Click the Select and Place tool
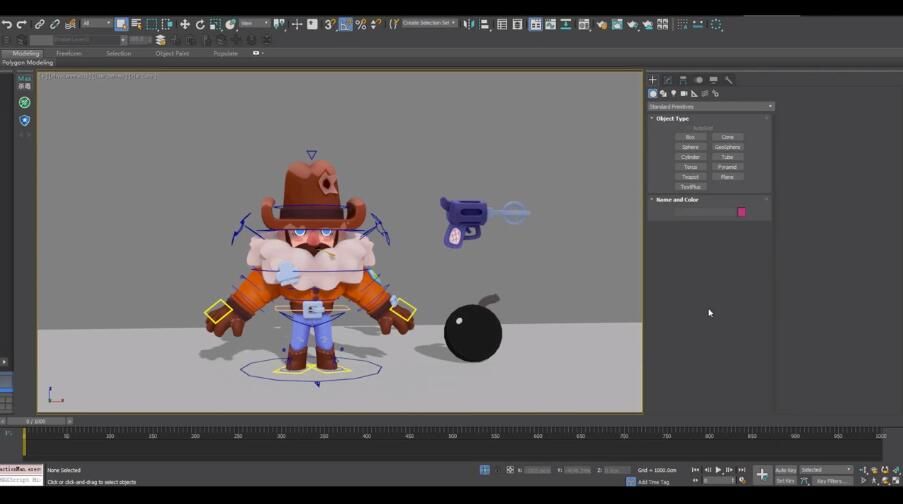Viewport: 903px width, 504px height. (230, 24)
